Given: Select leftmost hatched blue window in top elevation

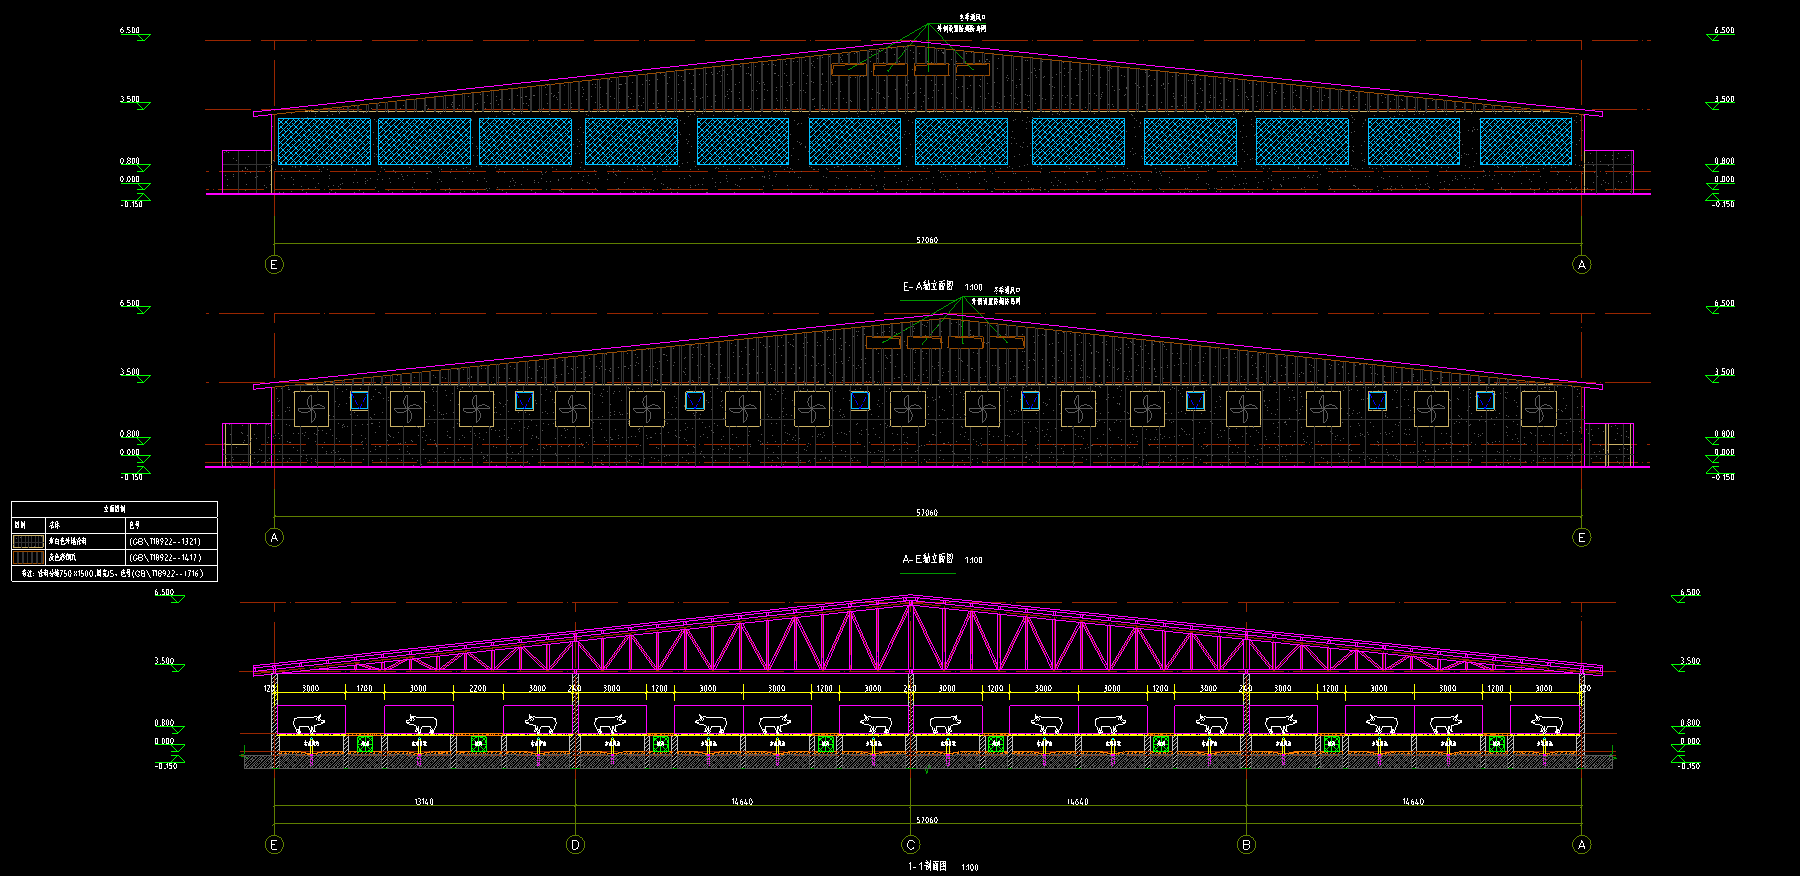Looking at the screenshot, I should point(324,142).
